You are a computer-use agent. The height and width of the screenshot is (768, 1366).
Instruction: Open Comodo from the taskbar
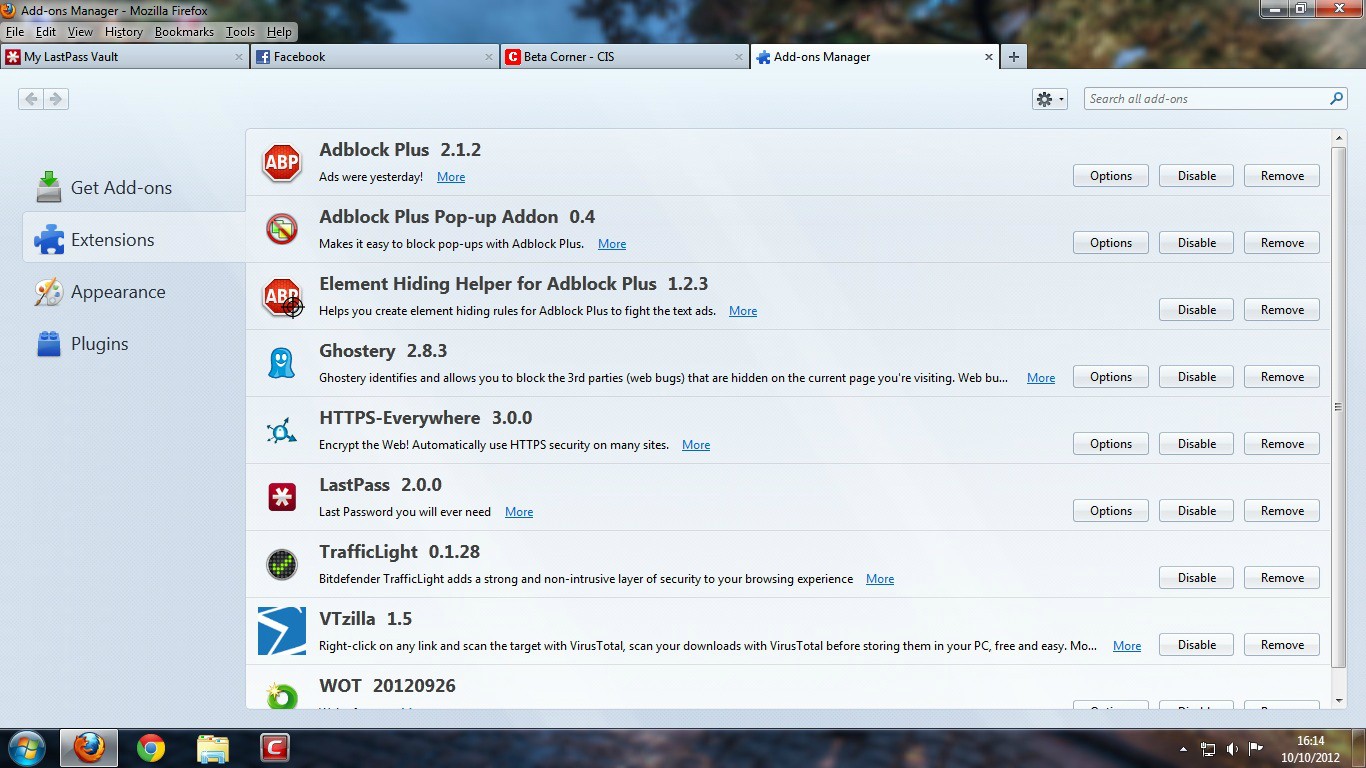274,748
